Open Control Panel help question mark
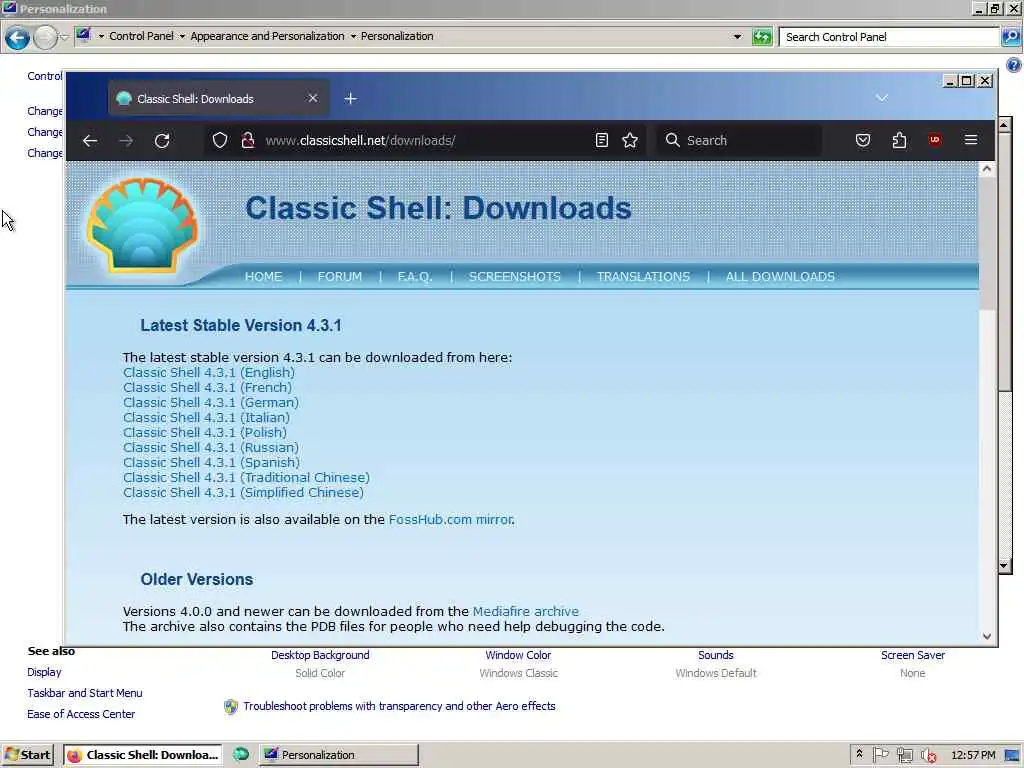The height and width of the screenshot is (768, 1024). click(x=1014, y=65)
